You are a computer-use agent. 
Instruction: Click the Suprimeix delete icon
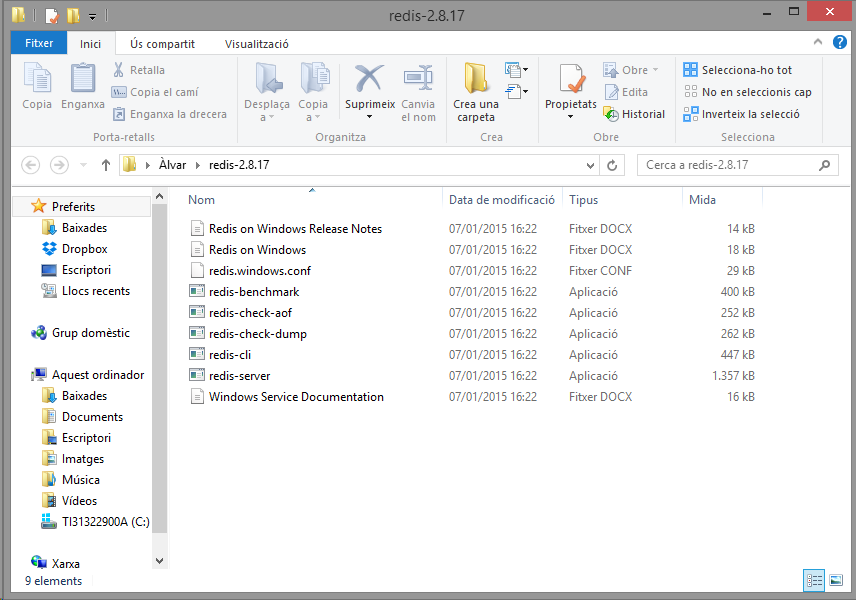click(x=369, y=80)
